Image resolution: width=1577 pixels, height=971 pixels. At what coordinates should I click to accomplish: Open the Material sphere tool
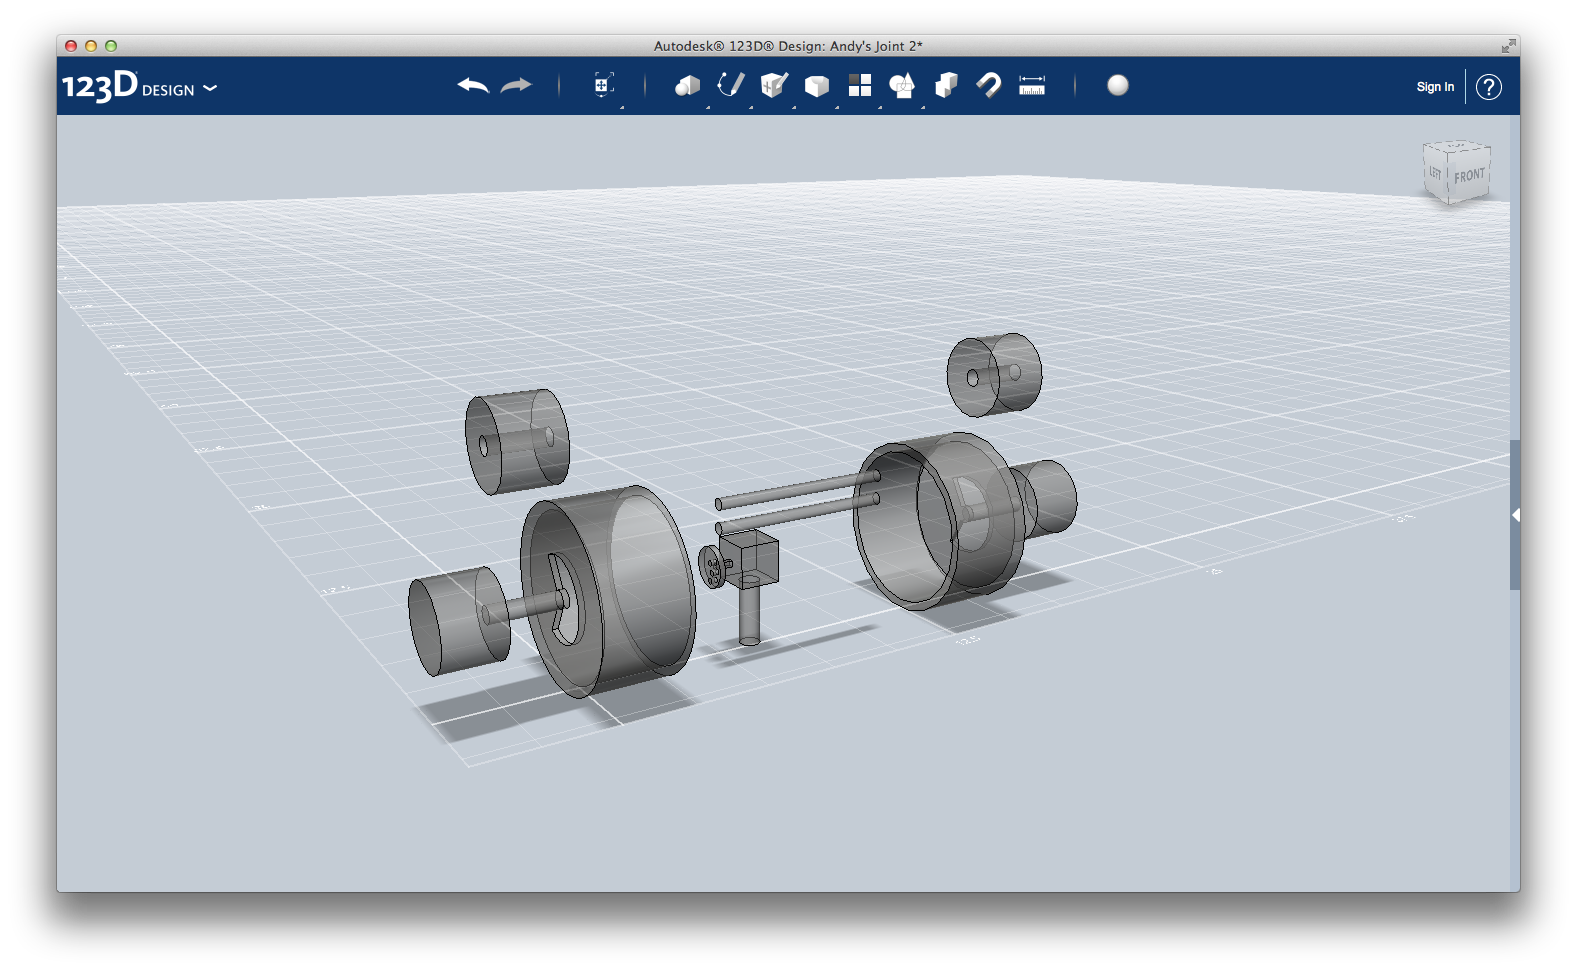(1118, 86)
